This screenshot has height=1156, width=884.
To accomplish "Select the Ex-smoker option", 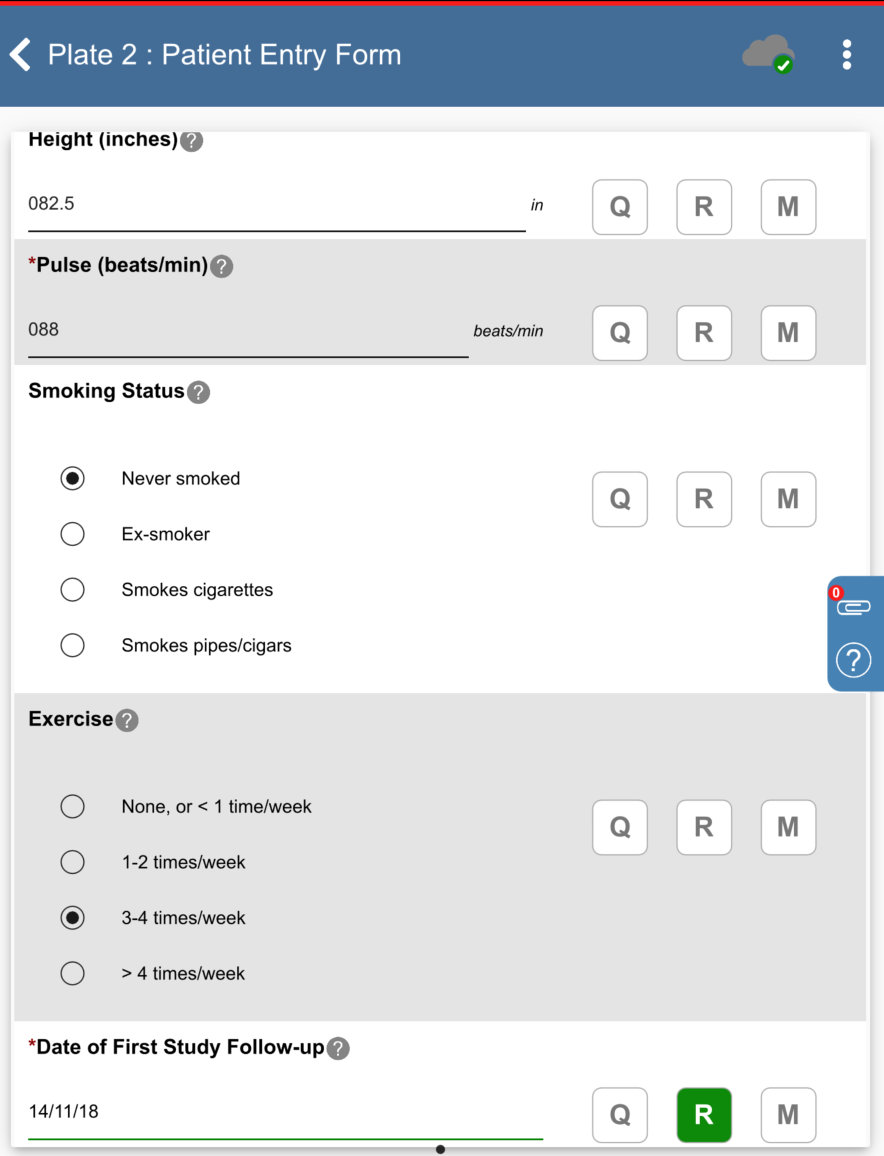I will (x=72, y=534).
